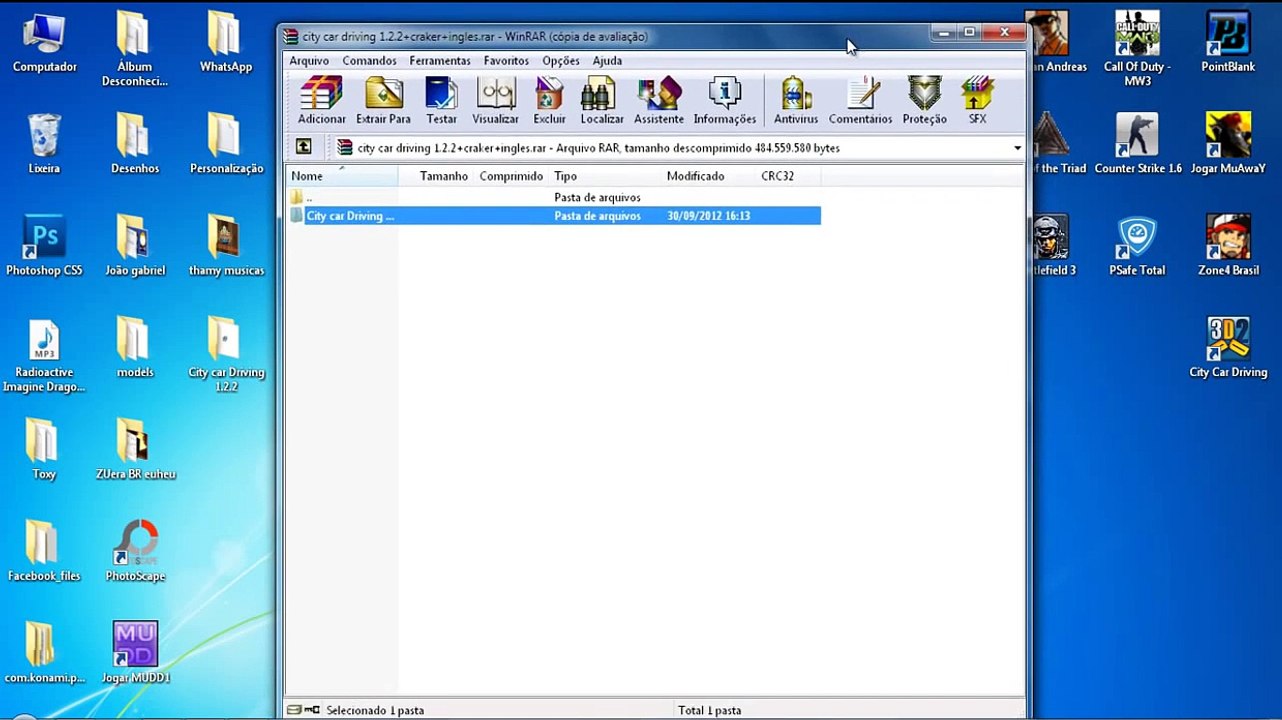
Task: Click the Informações toolbar icon
Action: pyautogui.click(x=724, y=101)
